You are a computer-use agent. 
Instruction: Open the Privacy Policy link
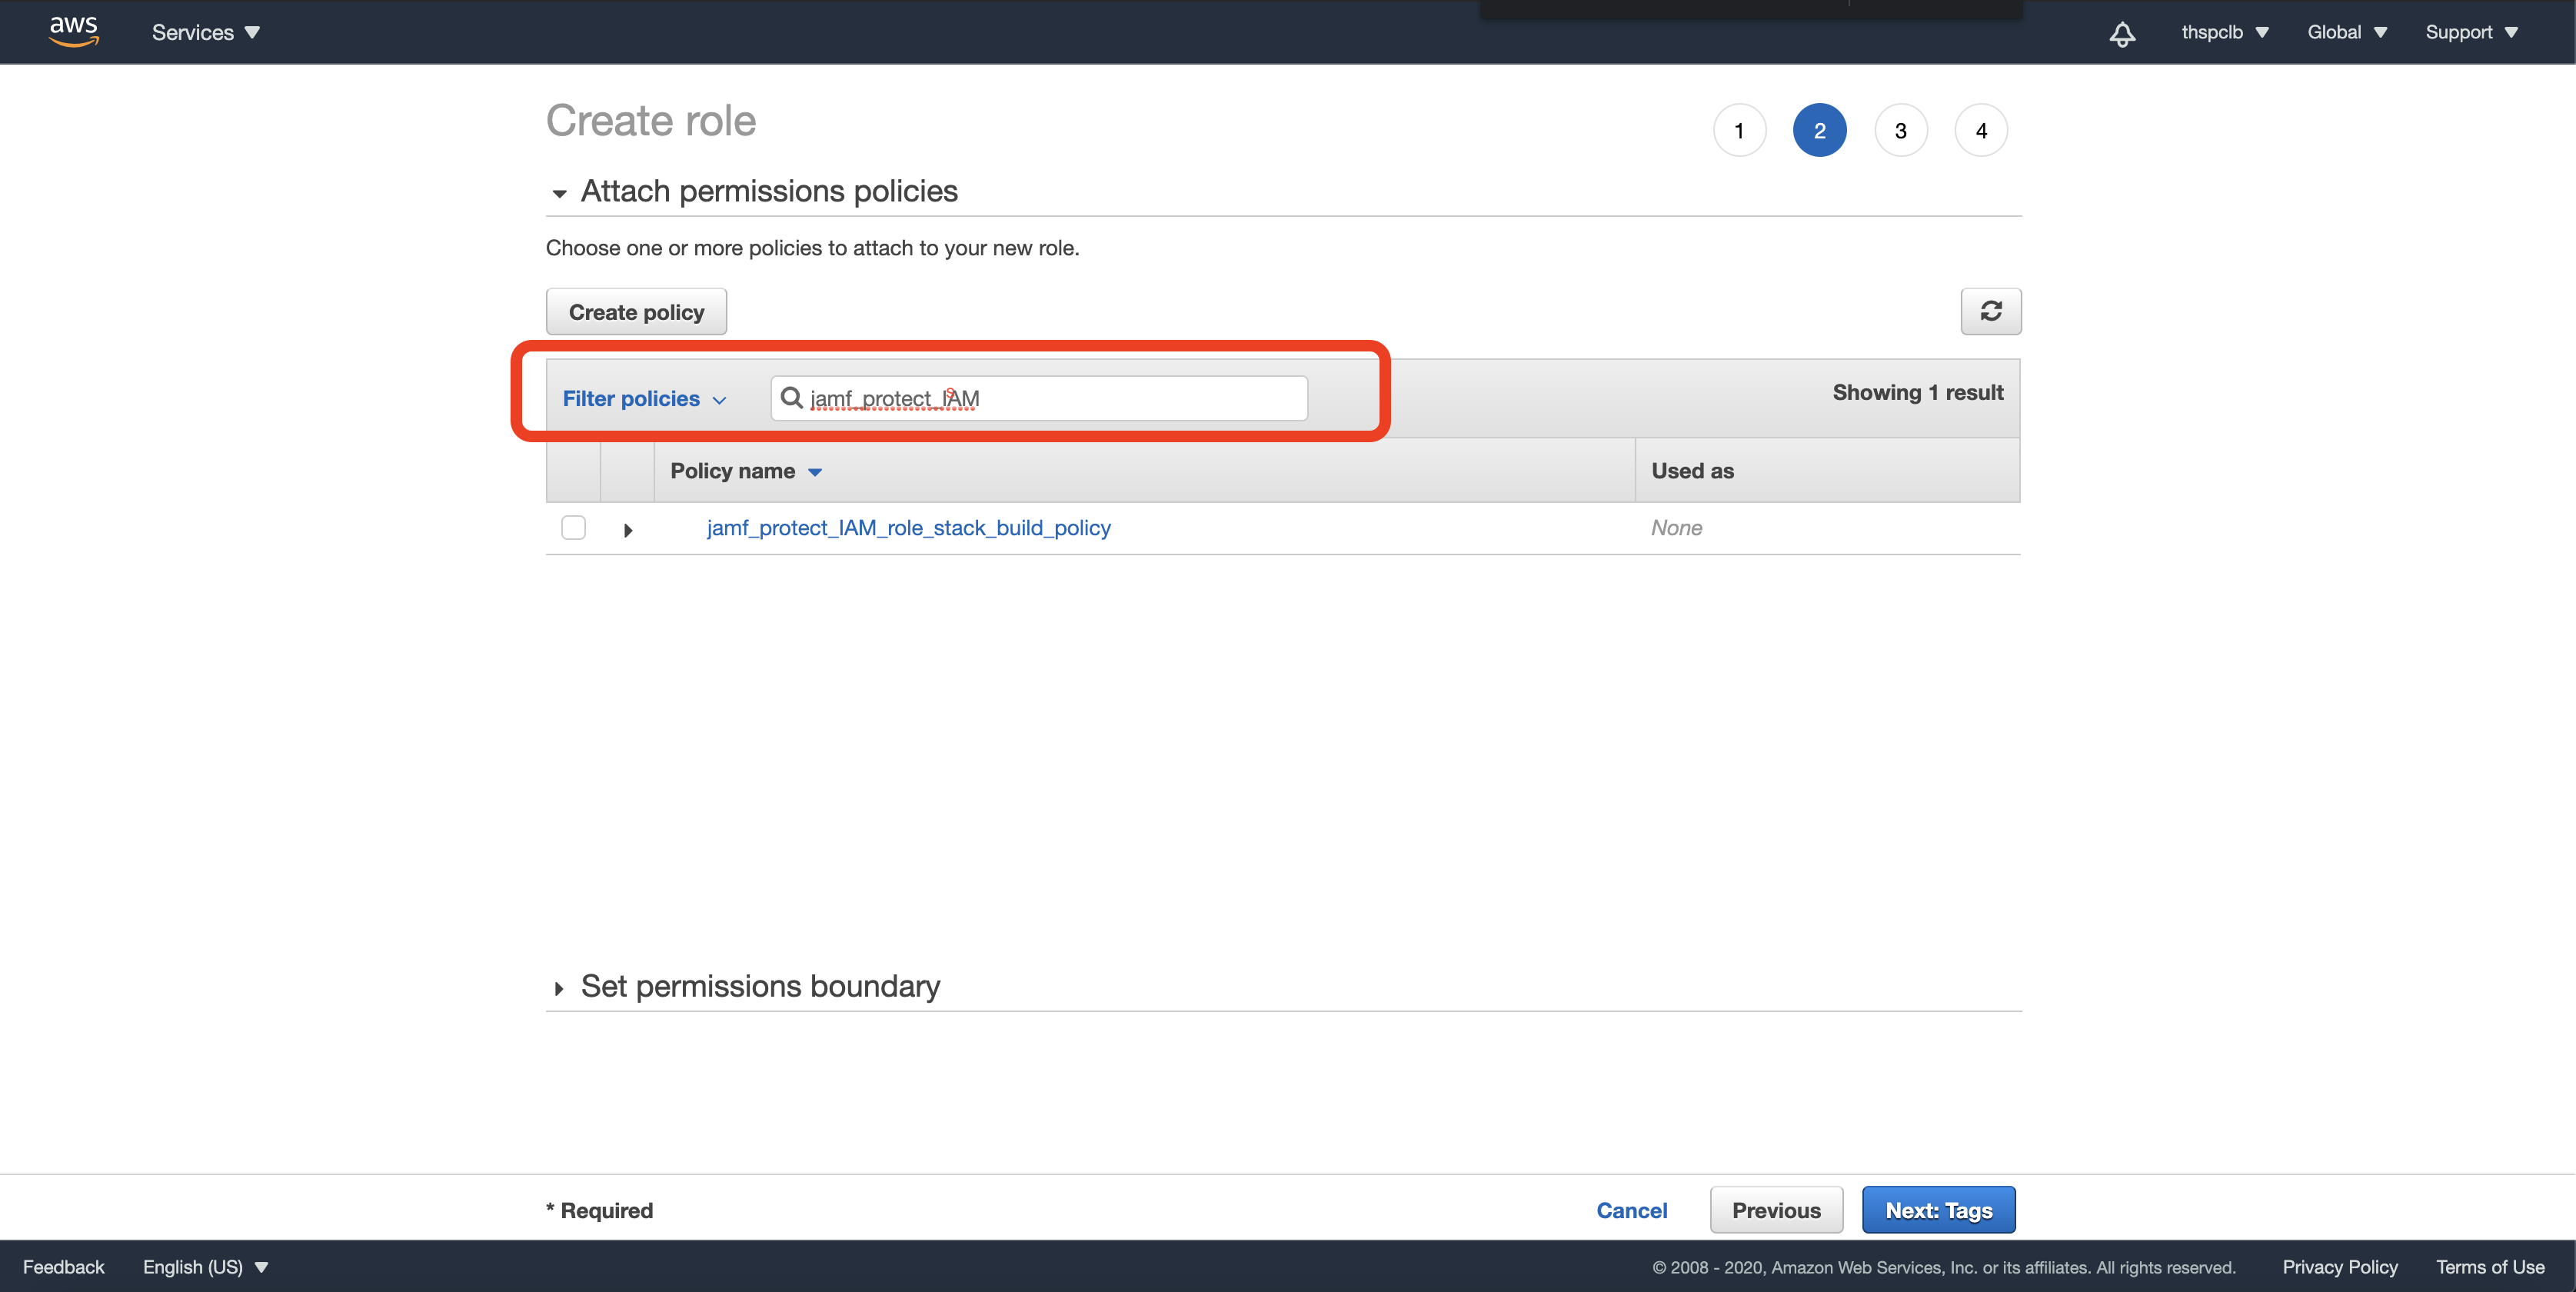[x=2339, y=1266]
